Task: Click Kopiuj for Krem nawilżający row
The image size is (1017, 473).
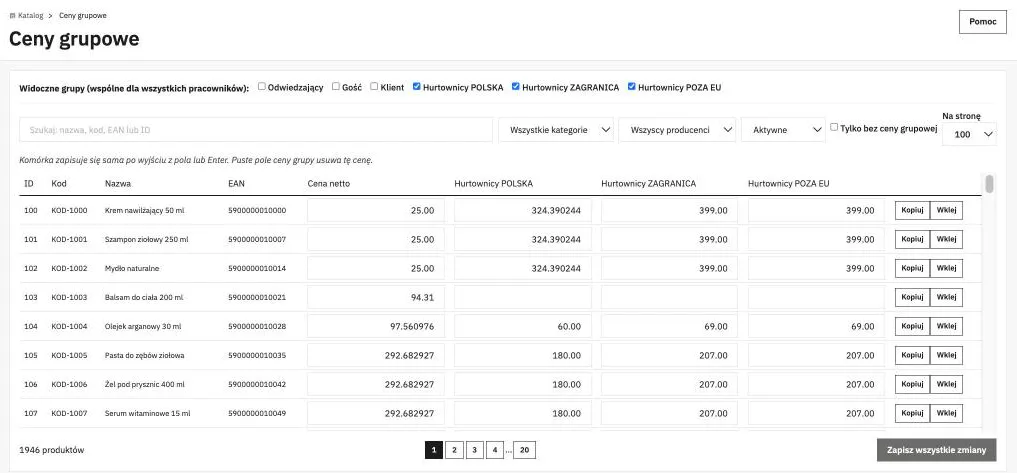Action: pyautogui.click(x=912, y=210)
